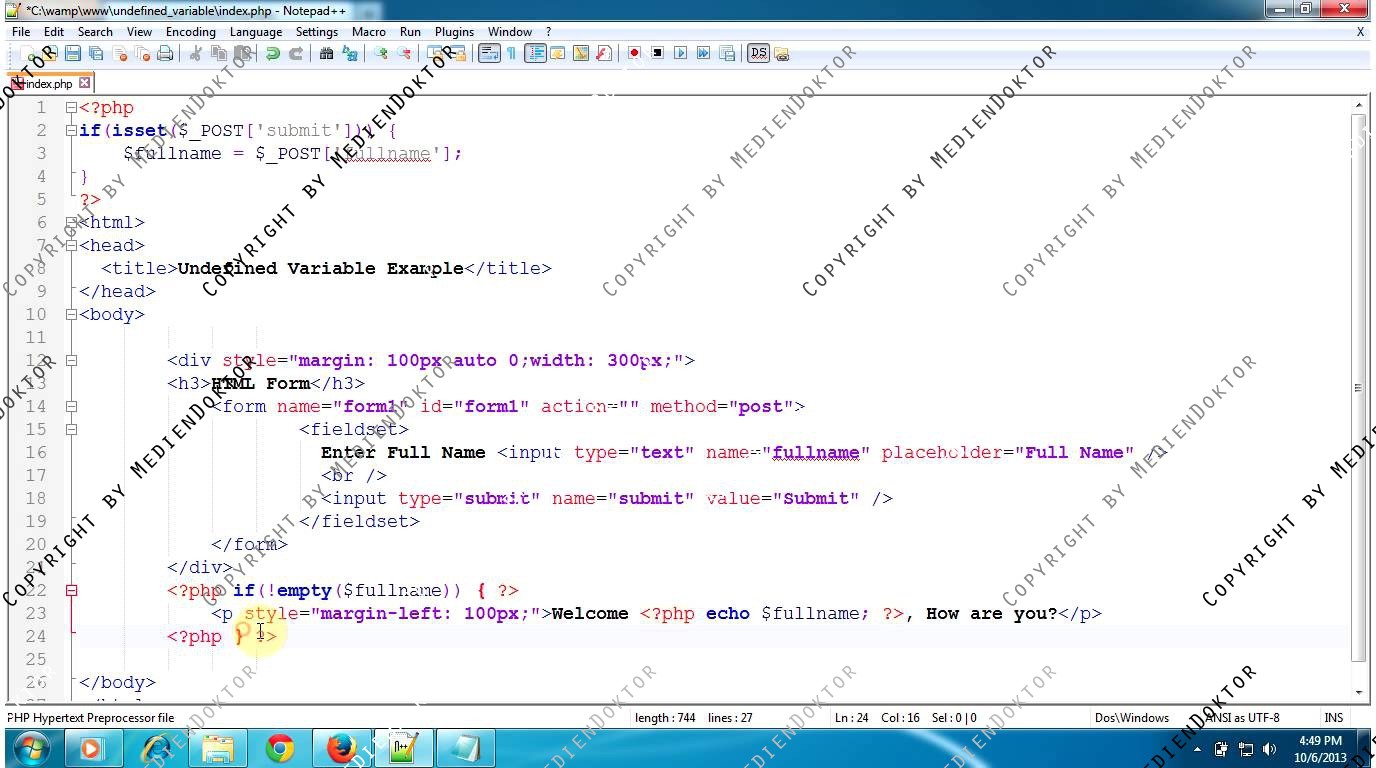
Task: Open the Macro menu
Action: (x=368, y=31)
